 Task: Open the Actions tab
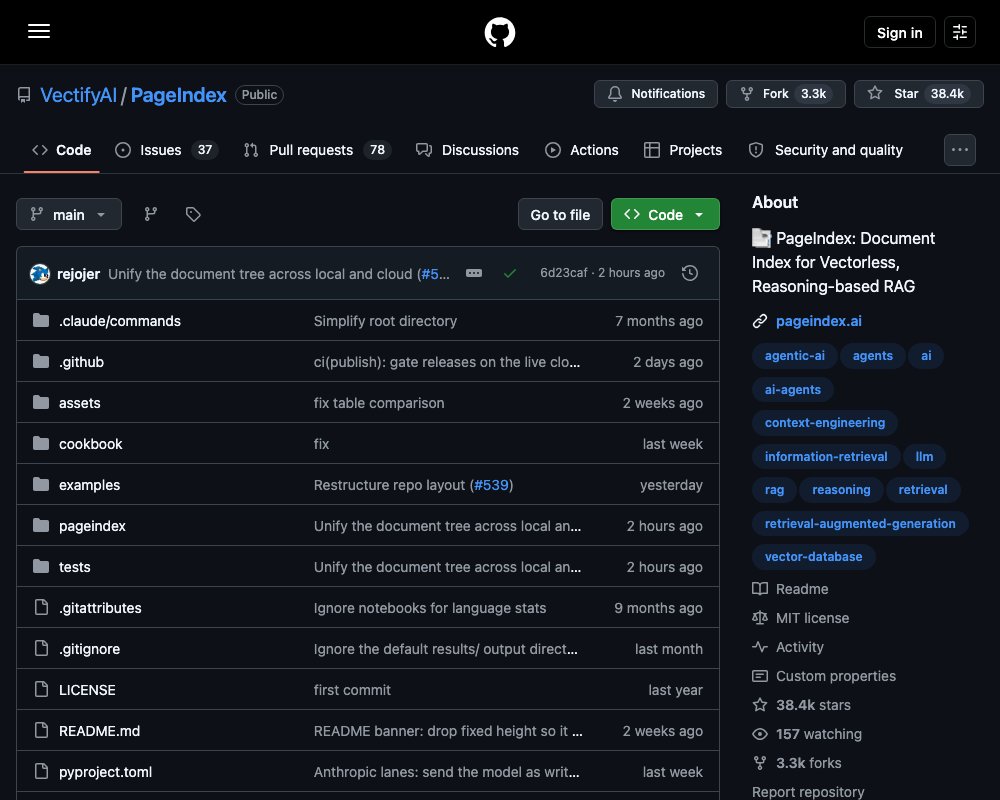click(x=582, y=150)
